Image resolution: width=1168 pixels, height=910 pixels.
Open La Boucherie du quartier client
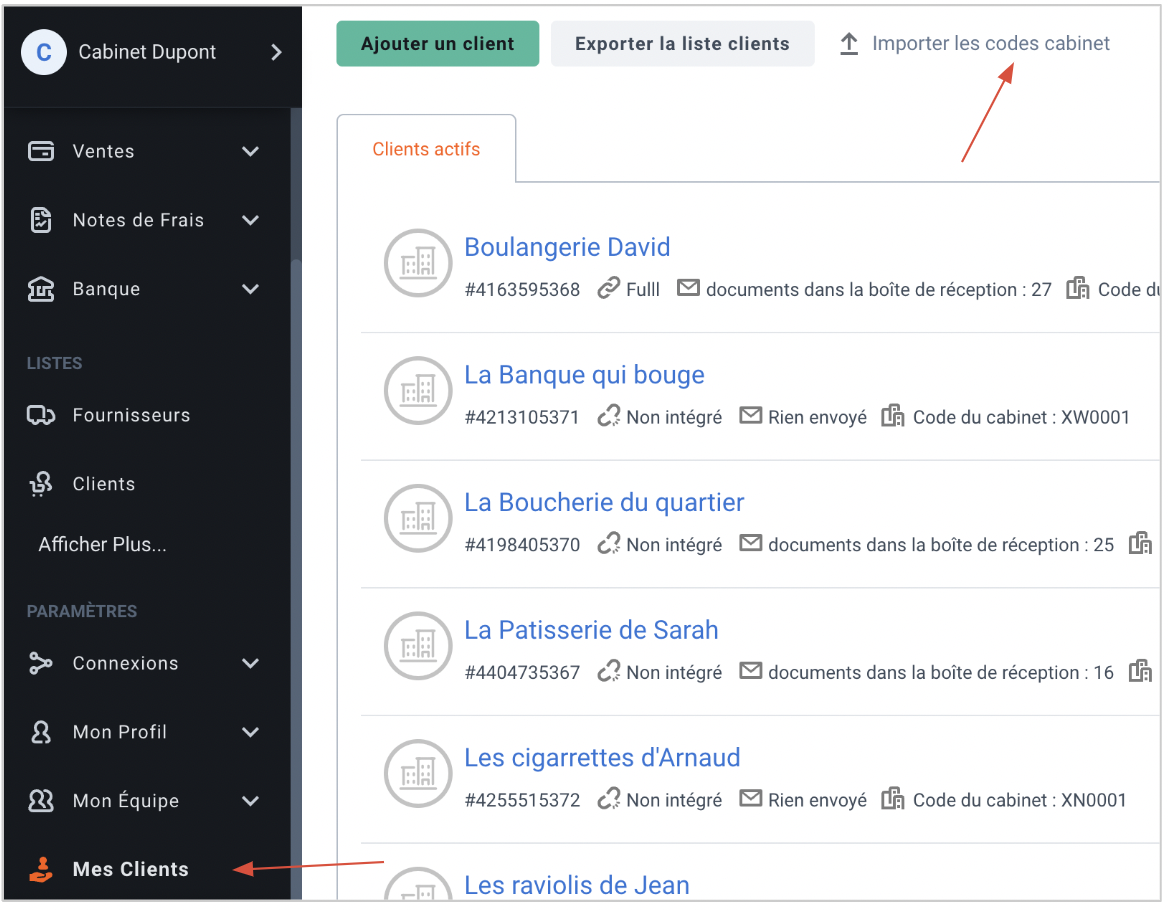point(604,503)
